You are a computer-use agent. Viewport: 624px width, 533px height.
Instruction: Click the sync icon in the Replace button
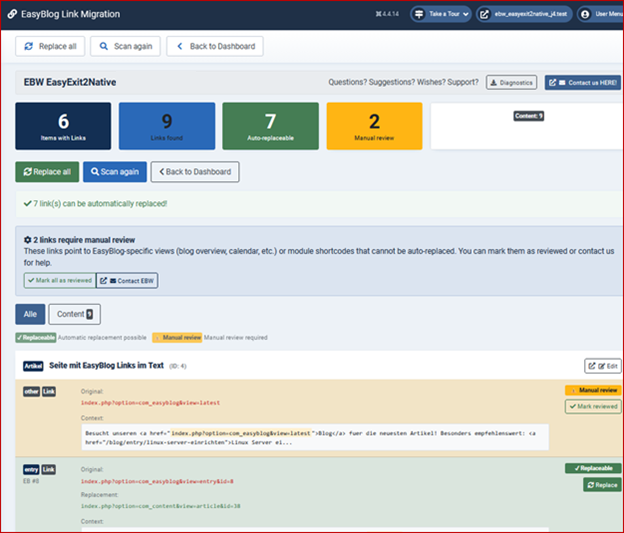591,485
